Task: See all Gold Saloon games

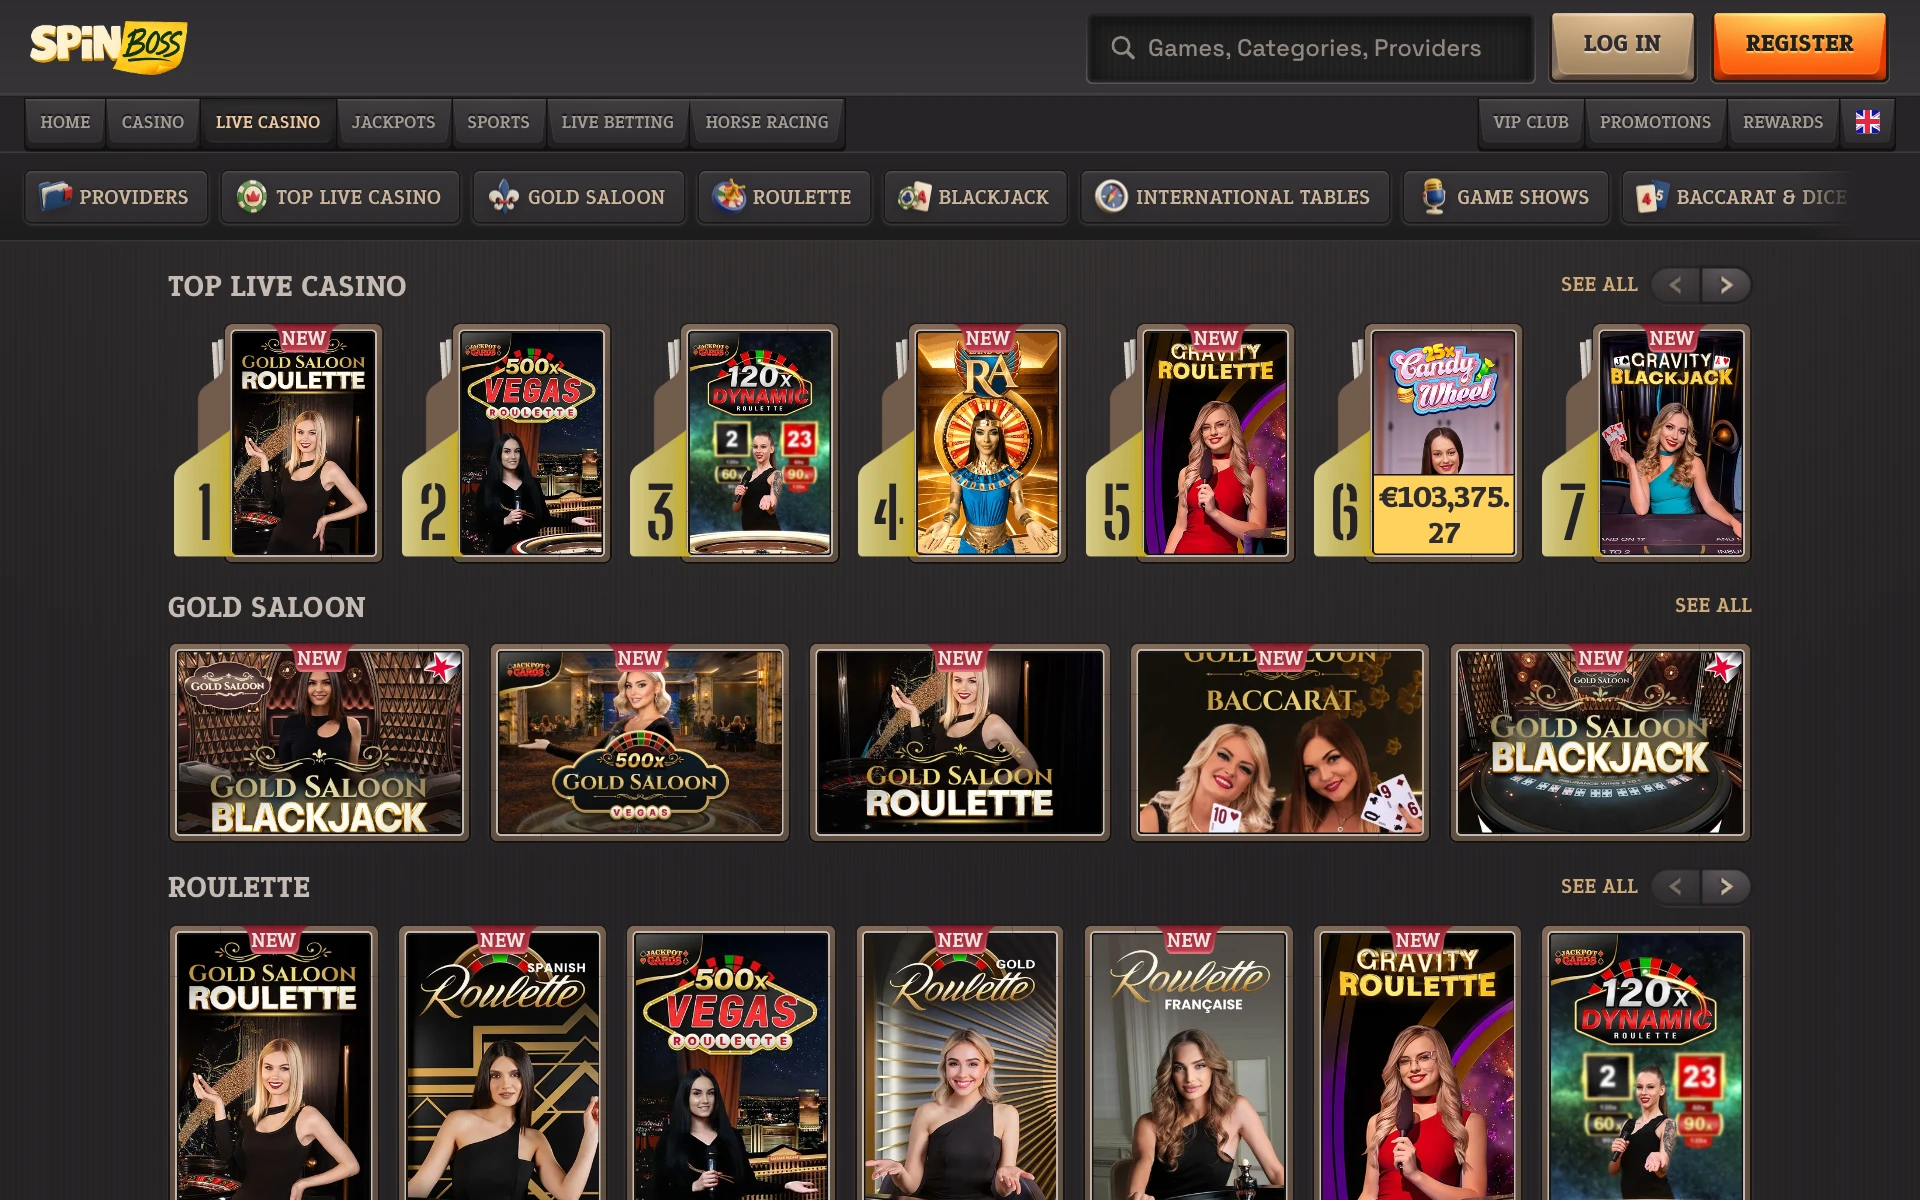Action: pos(1713,606)
